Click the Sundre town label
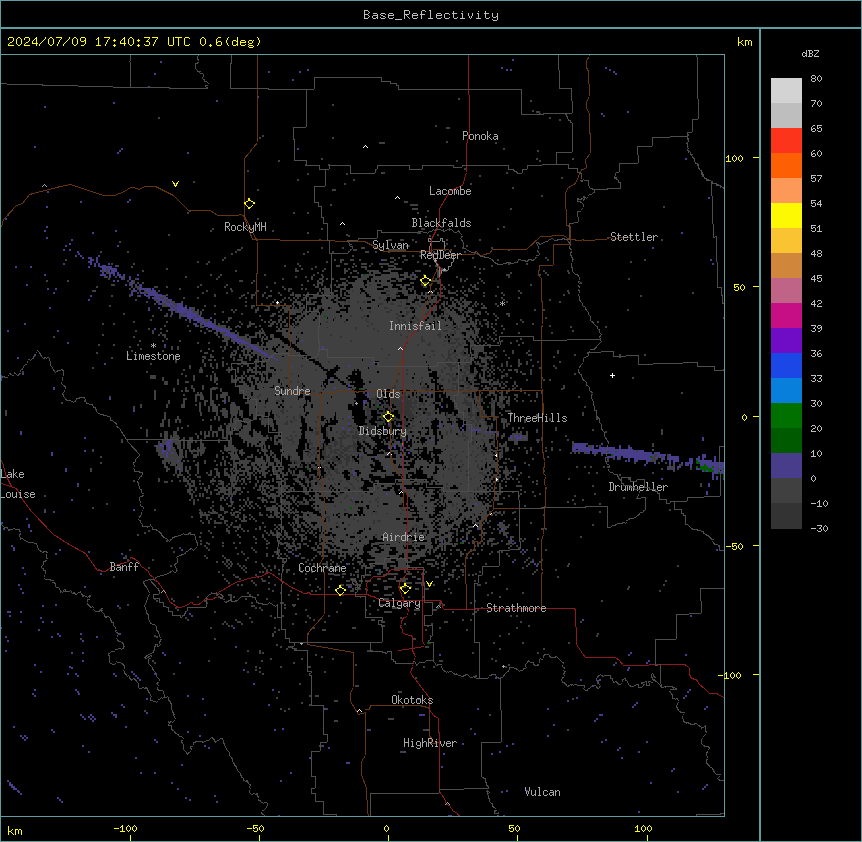The height and width of the screenshot is (842, 862). pos(292,391)
